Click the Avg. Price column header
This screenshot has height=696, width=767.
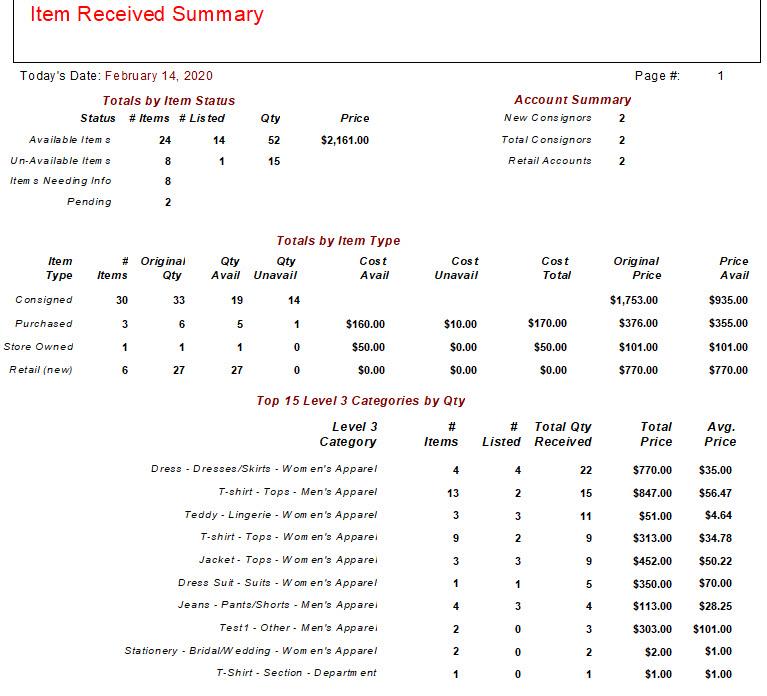[x=720, y=434]
